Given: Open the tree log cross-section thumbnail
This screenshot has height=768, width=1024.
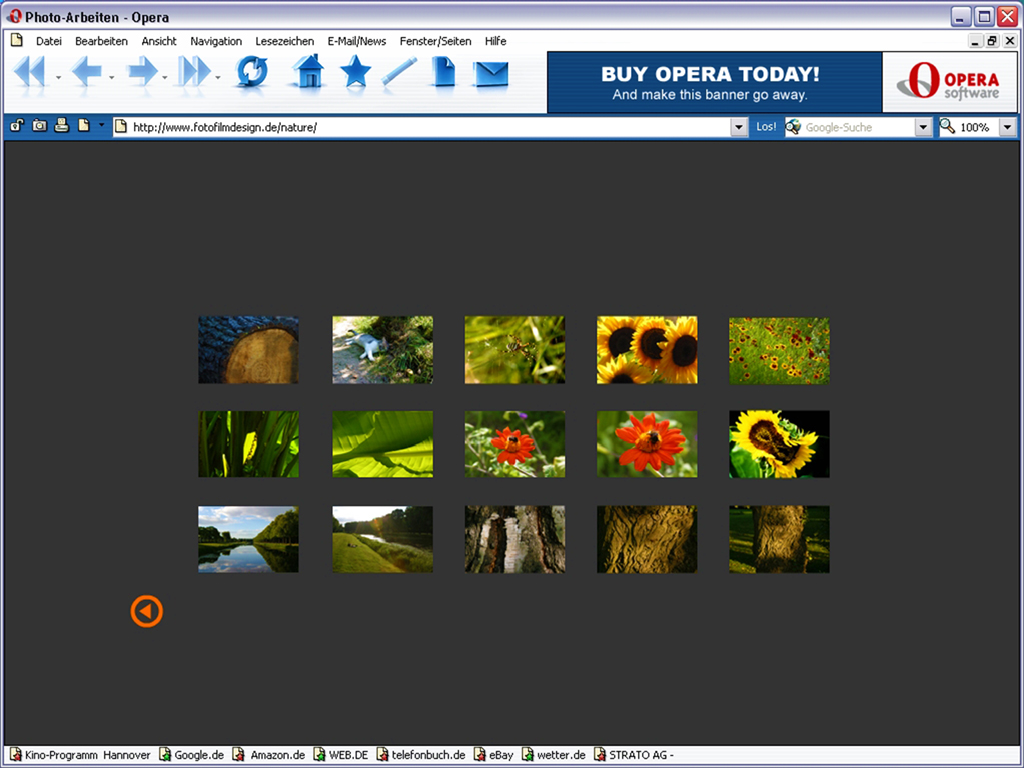Looking at the screenshot, I should (x=248, y=350).
